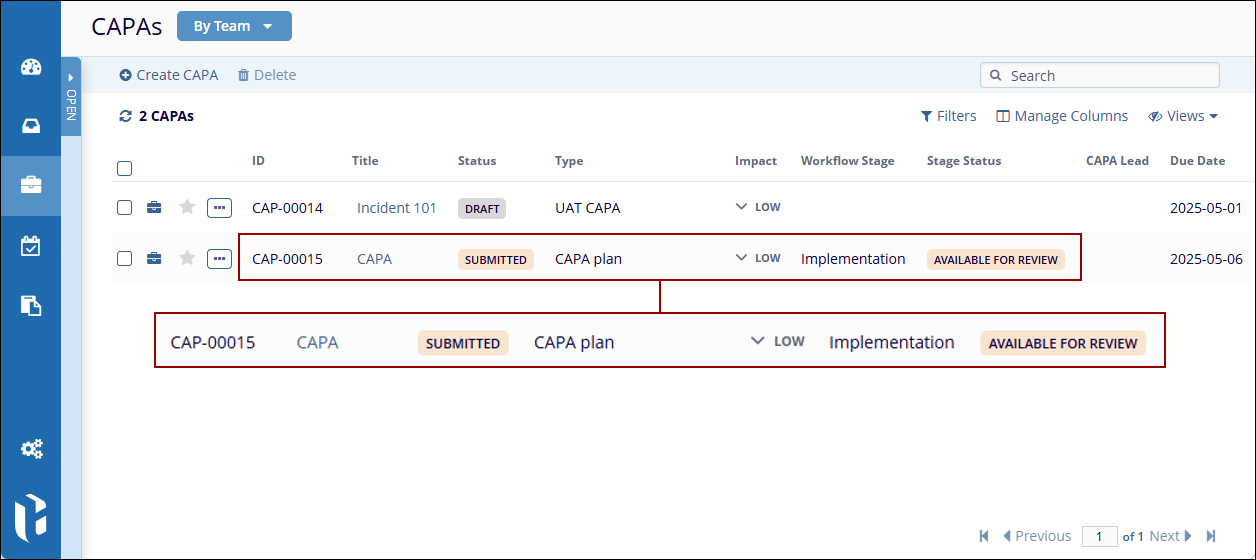Expand the Views dropdown menu
This screenshot has height=560, width=1256.
point(1184,116)
